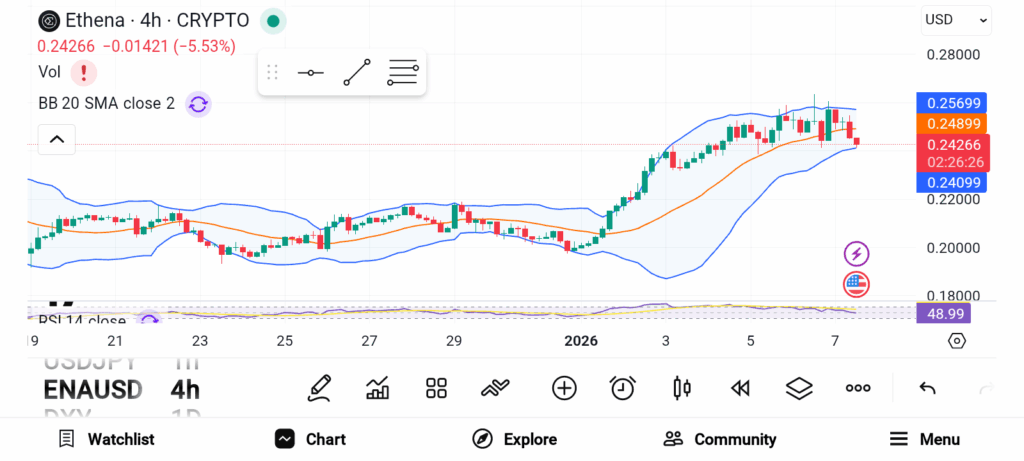Open the indicators chart icon
1024x461 pixels.
point(378,388)
